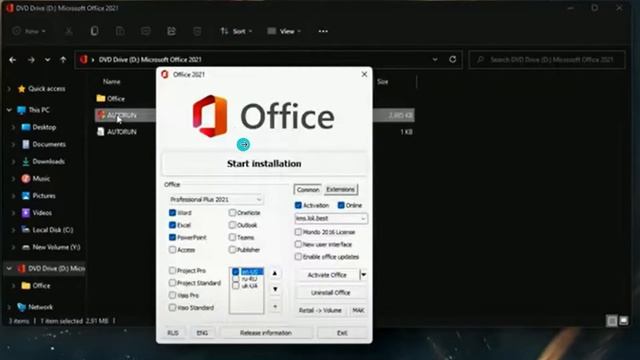
Task: Collapse This PC in navigation pane
Action: pyautogui.click(x=9, y=110)
